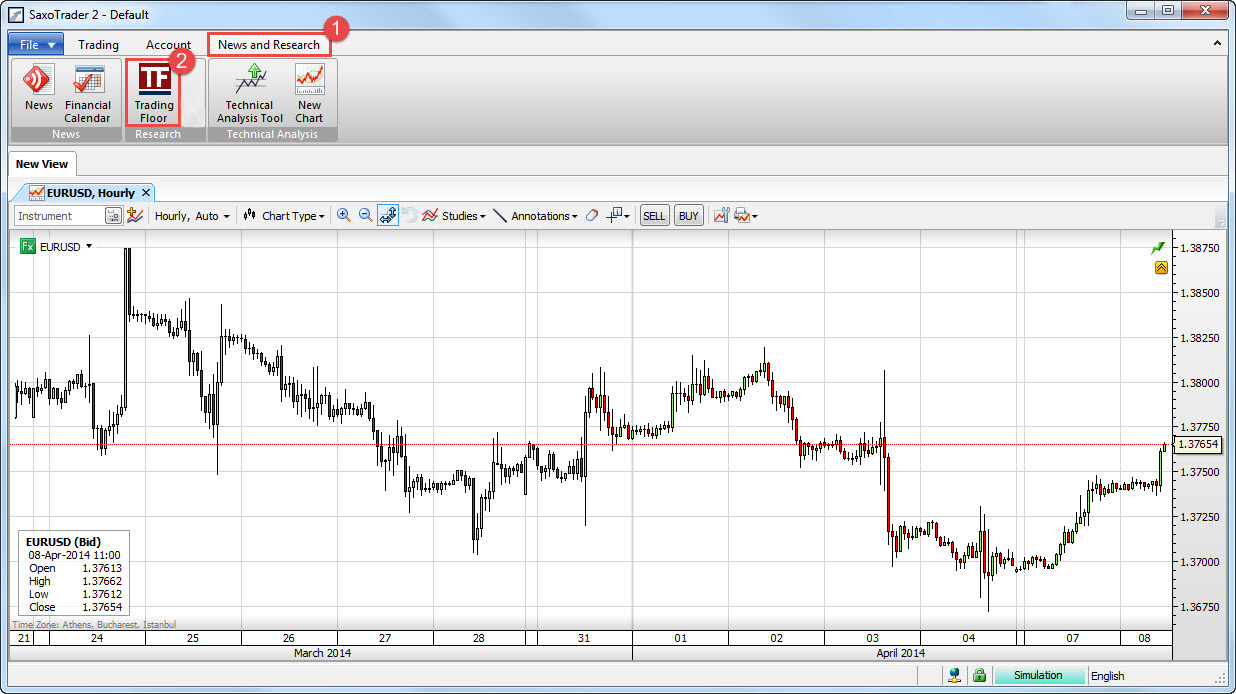Open the News icon in the ribbon
The height and width of the screenshot is (694, 1236).
pyautogui.click(x=38, y=88)
